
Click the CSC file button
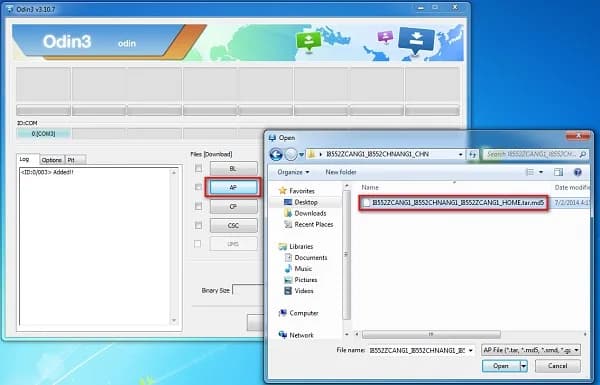[x=233, y=226]
